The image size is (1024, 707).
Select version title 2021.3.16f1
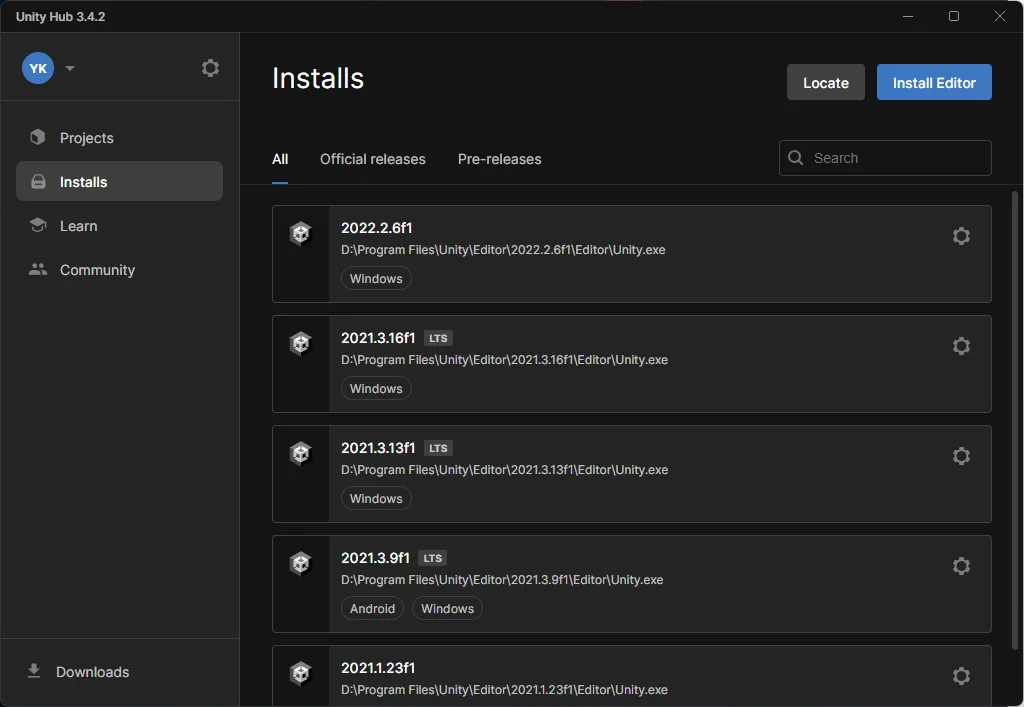[378, 338]
